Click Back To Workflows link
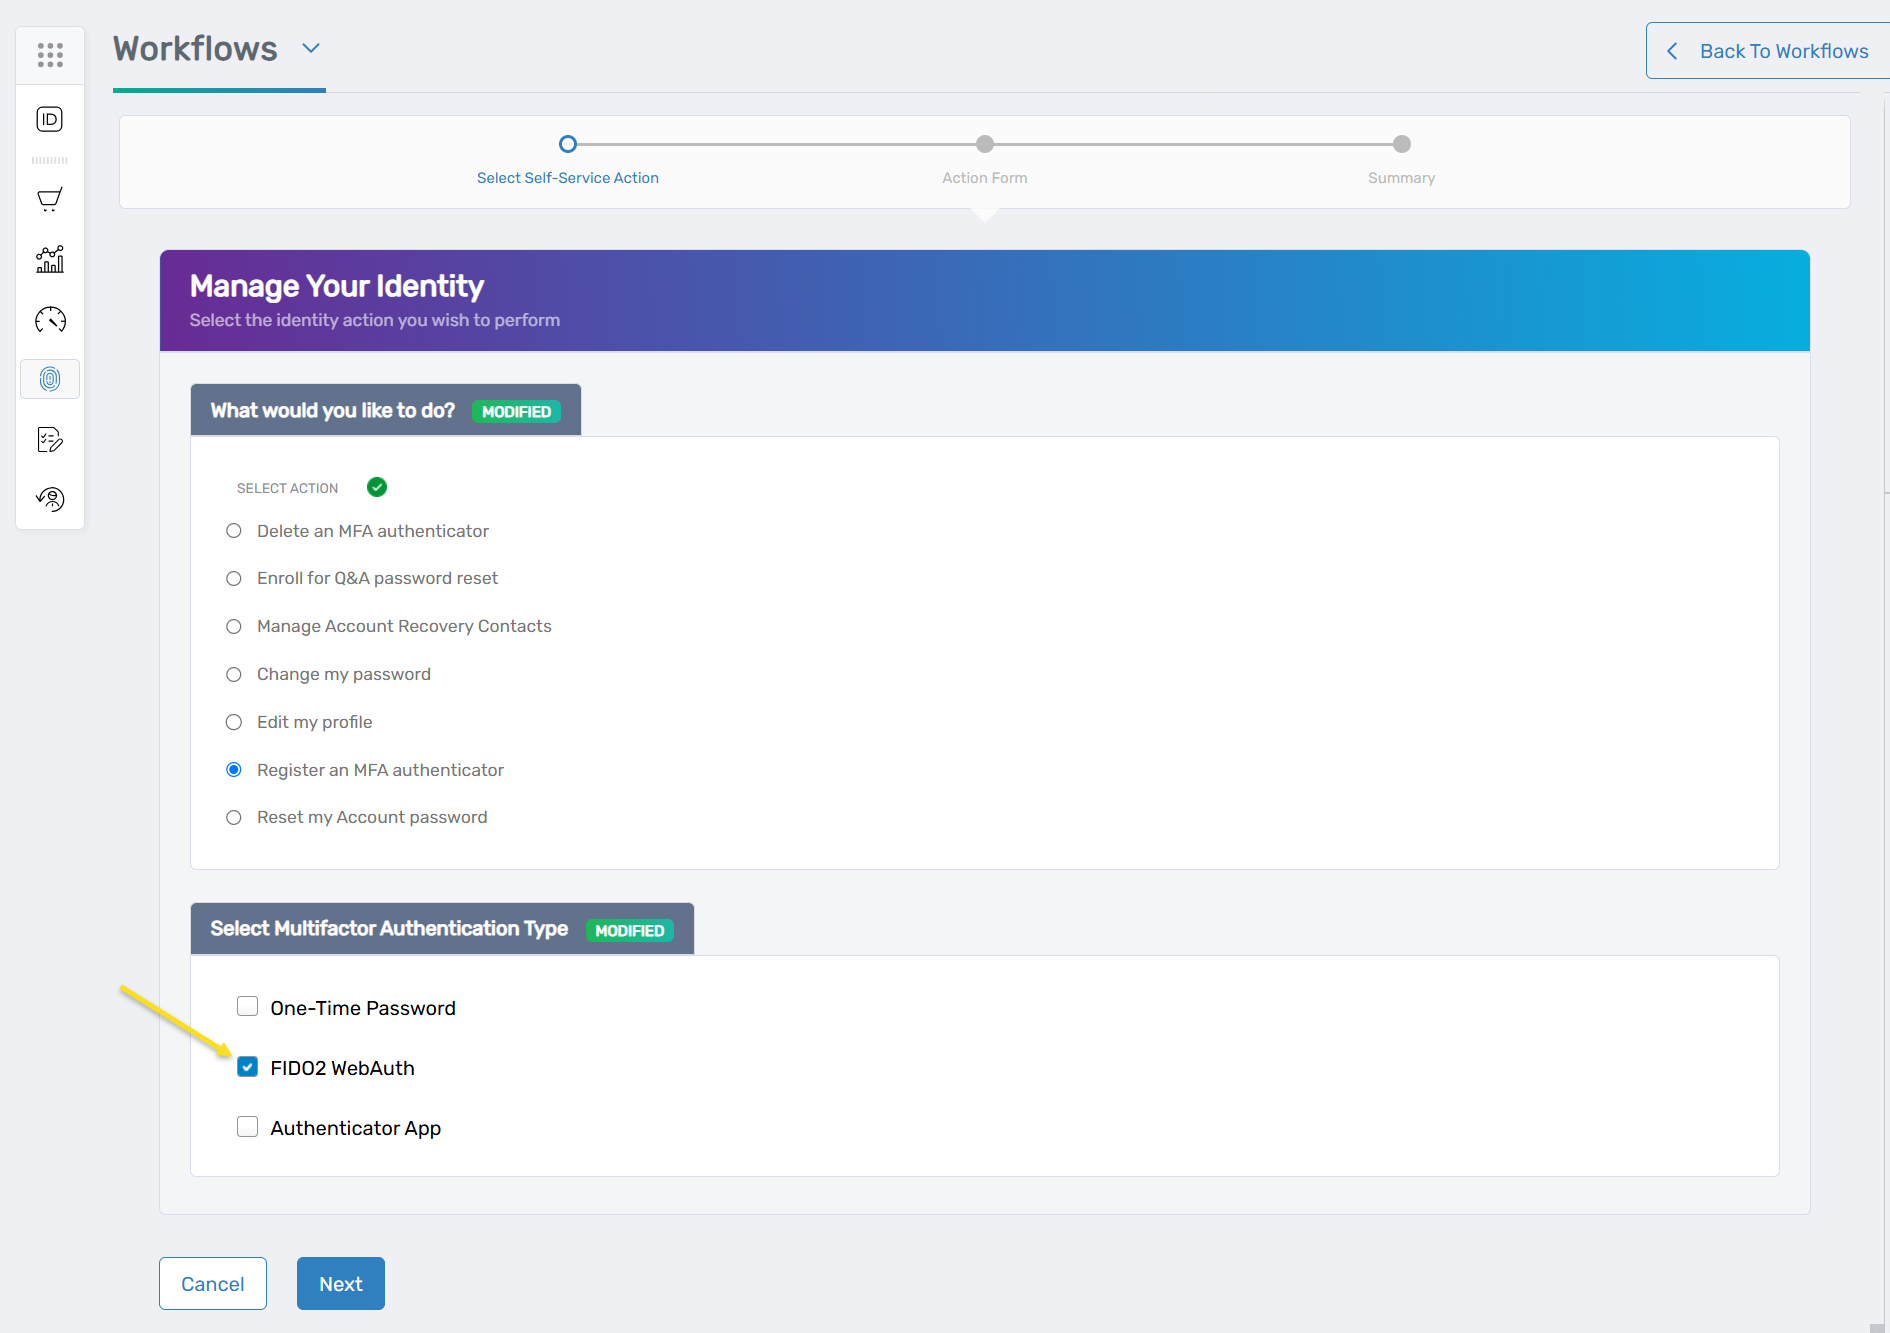Viewport: 1890px width, 1333px height. (1784, 50)
